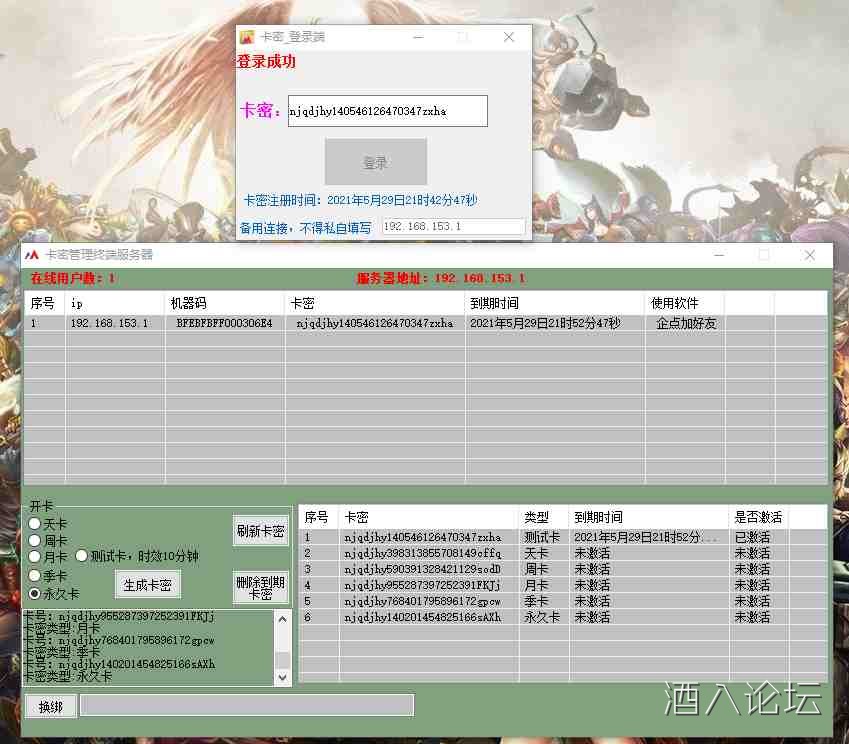Viewport: 849px width, 744px height.
Task: Select the 永久卡 row in the card key list
Action: tap(450, 618)
